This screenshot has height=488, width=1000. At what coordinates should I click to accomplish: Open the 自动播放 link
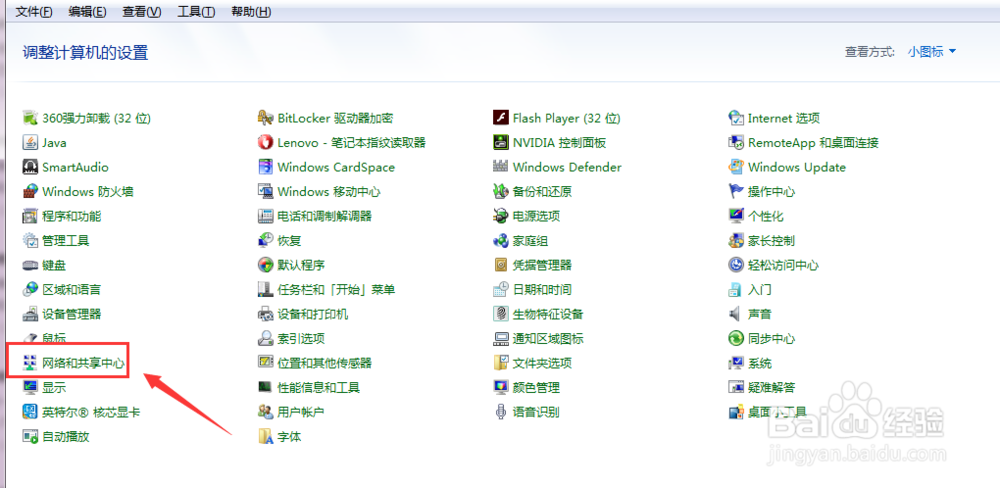(66, 437)
